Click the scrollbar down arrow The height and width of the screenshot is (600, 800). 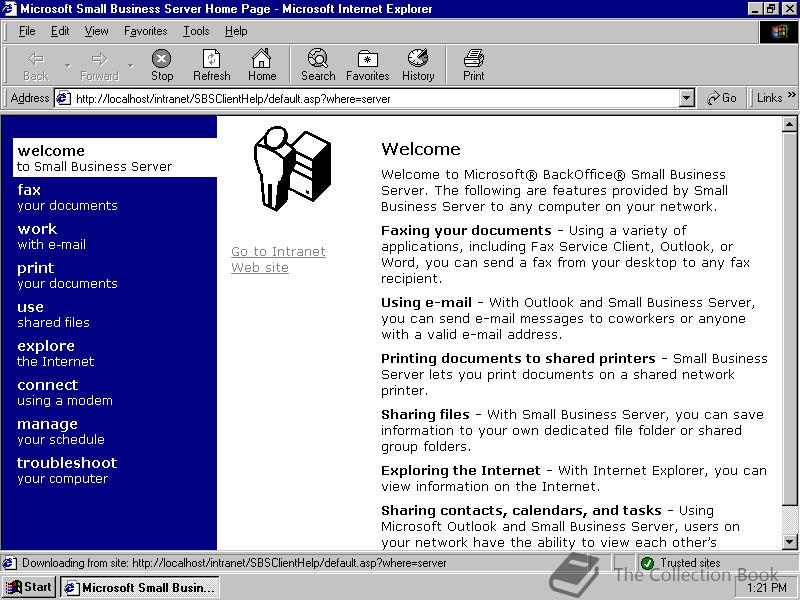[x=789, y=542]
